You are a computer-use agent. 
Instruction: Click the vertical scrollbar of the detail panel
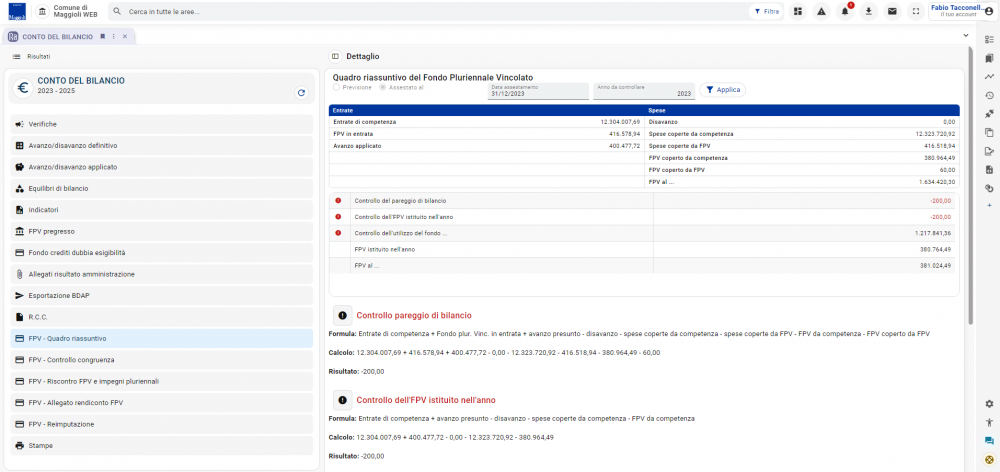[x=971, y=185]
